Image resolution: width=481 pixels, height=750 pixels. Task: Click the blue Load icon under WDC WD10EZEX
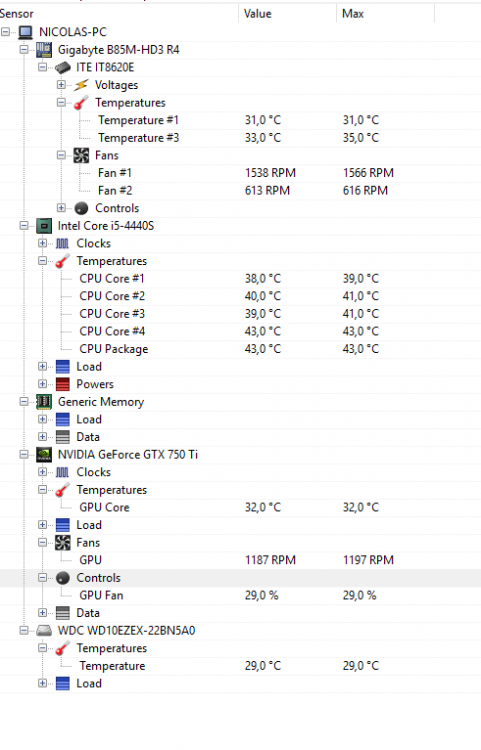63,684
